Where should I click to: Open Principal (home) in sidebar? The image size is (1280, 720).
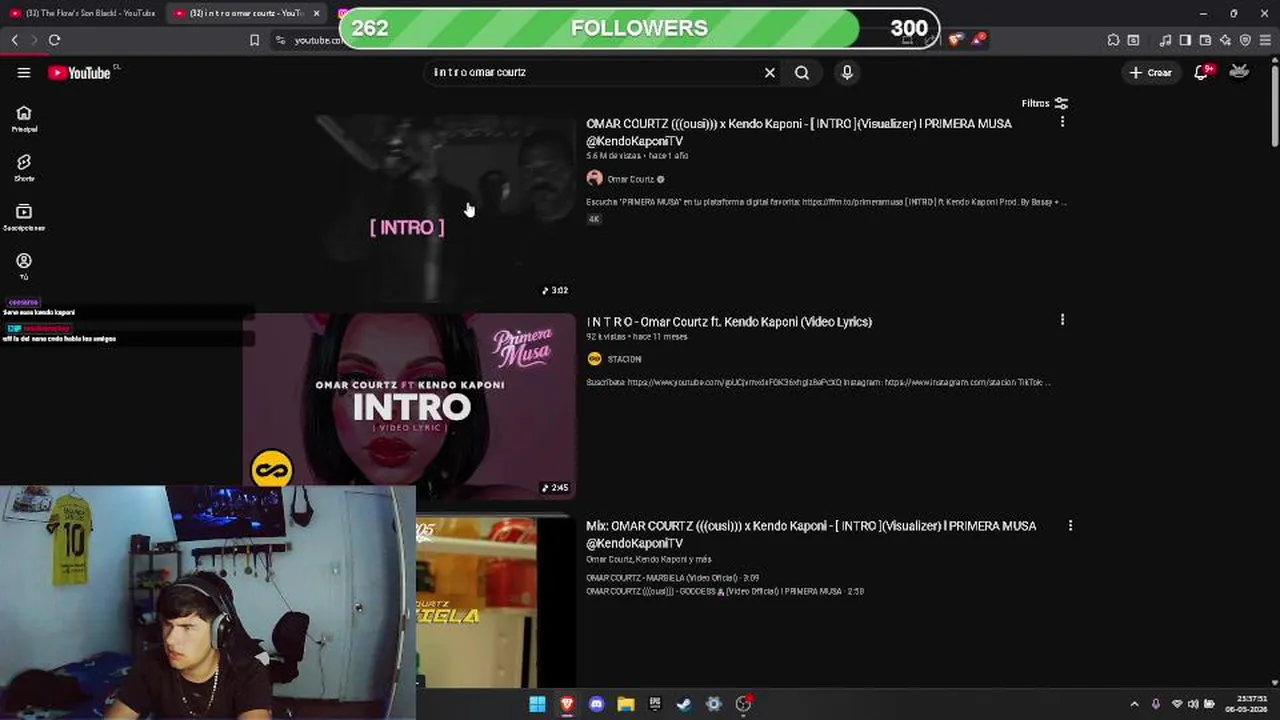(24, 119)
